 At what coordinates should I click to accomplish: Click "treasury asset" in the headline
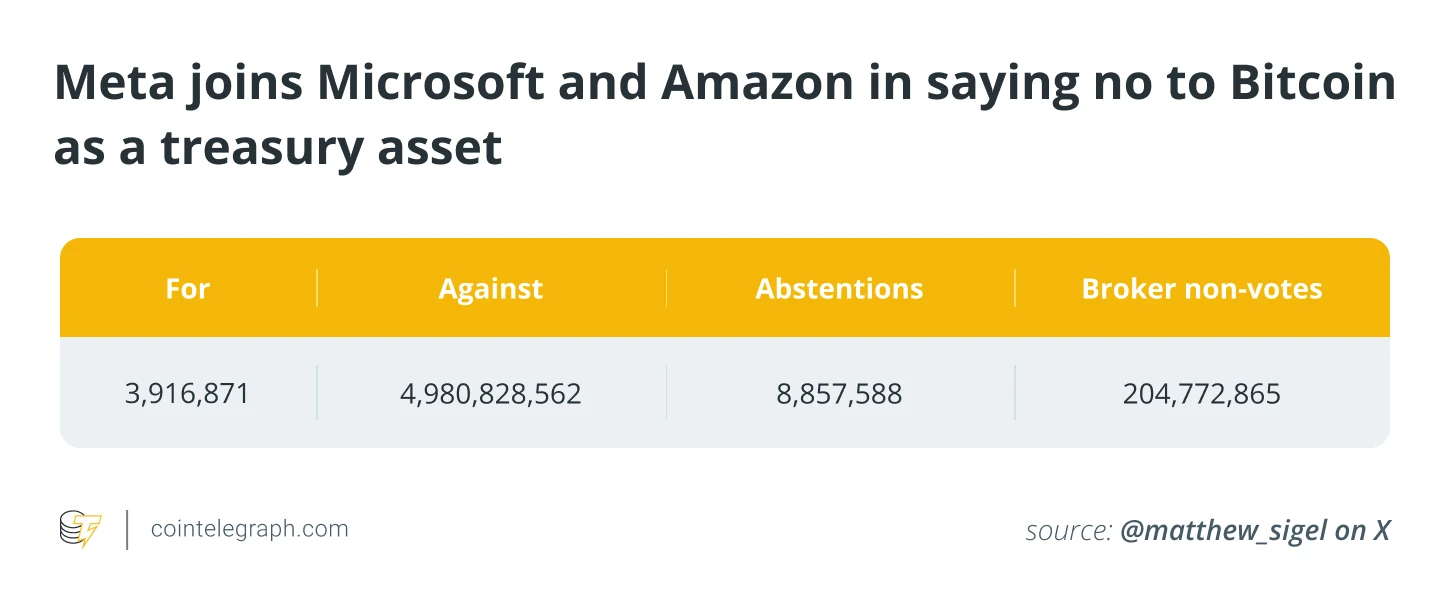(332, 148)
